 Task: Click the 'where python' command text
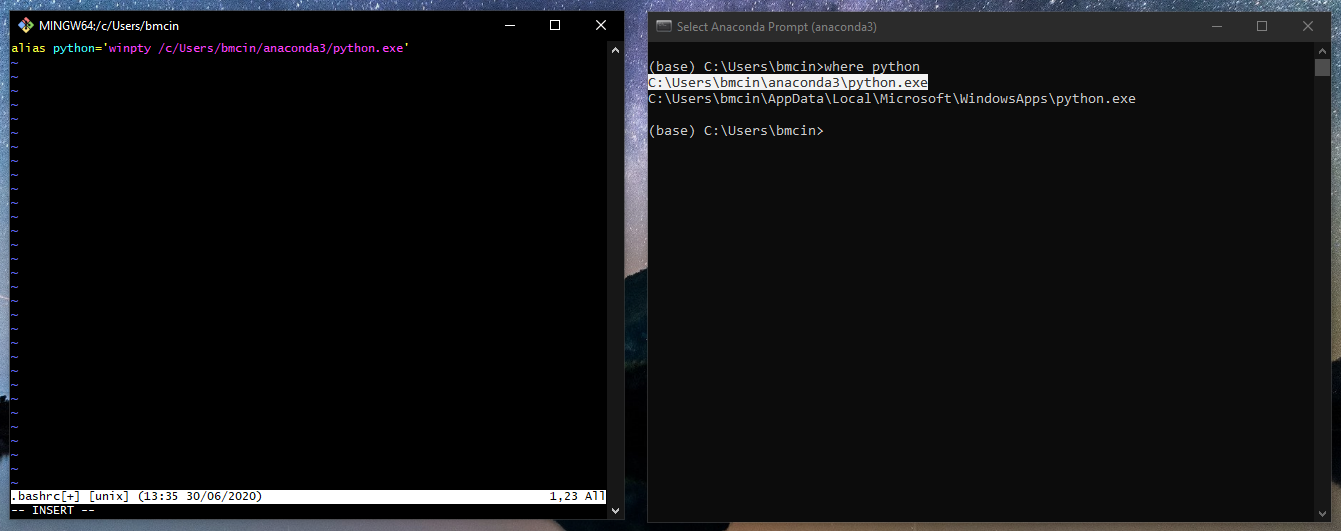tap(871, 67)
